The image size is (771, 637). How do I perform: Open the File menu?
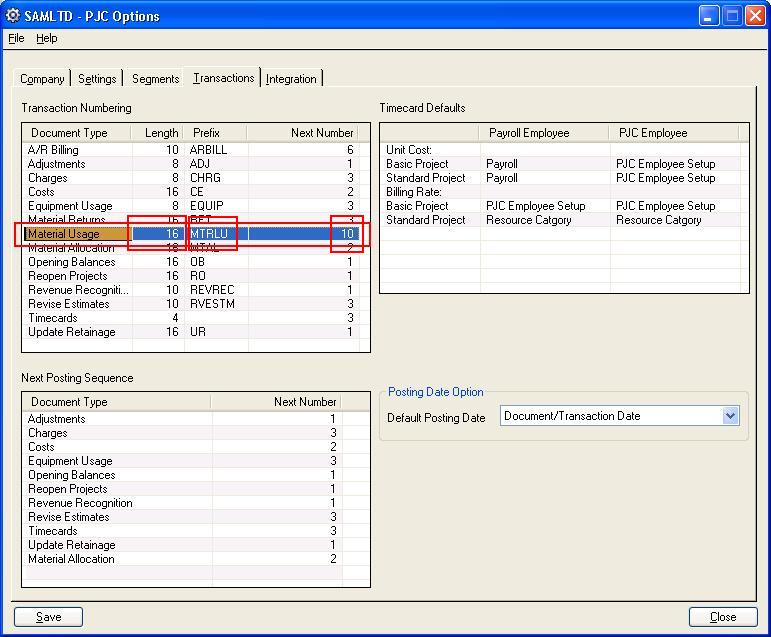coord(16,38)
